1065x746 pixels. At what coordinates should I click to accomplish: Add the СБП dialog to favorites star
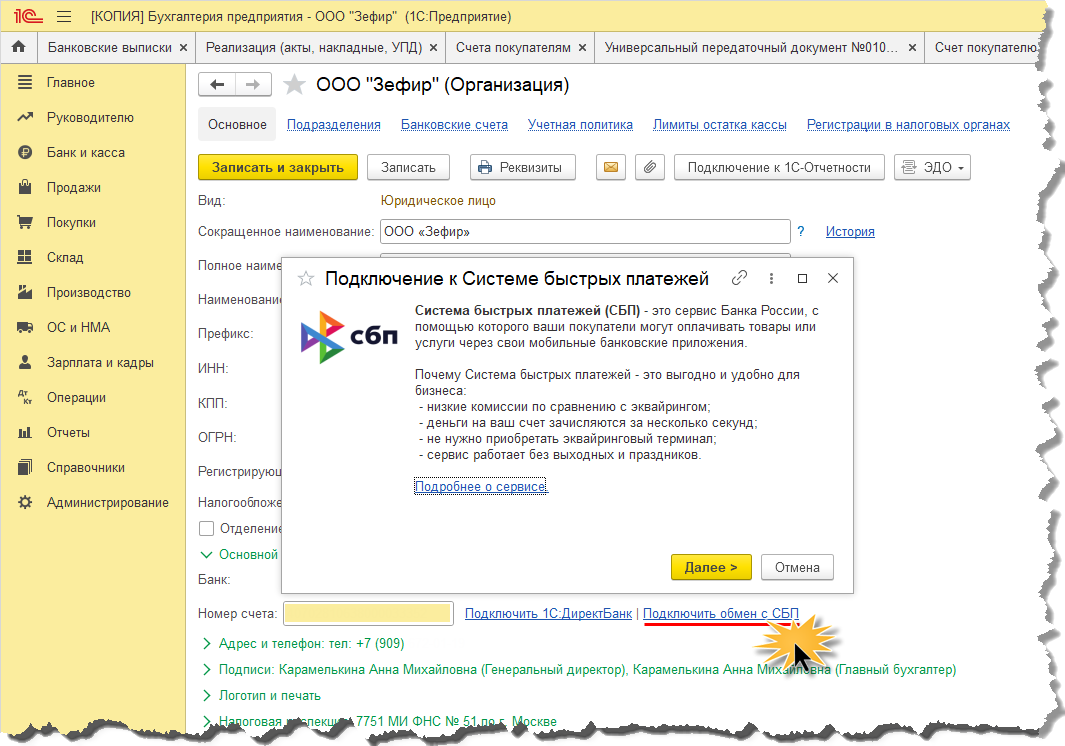coord(306,278)
